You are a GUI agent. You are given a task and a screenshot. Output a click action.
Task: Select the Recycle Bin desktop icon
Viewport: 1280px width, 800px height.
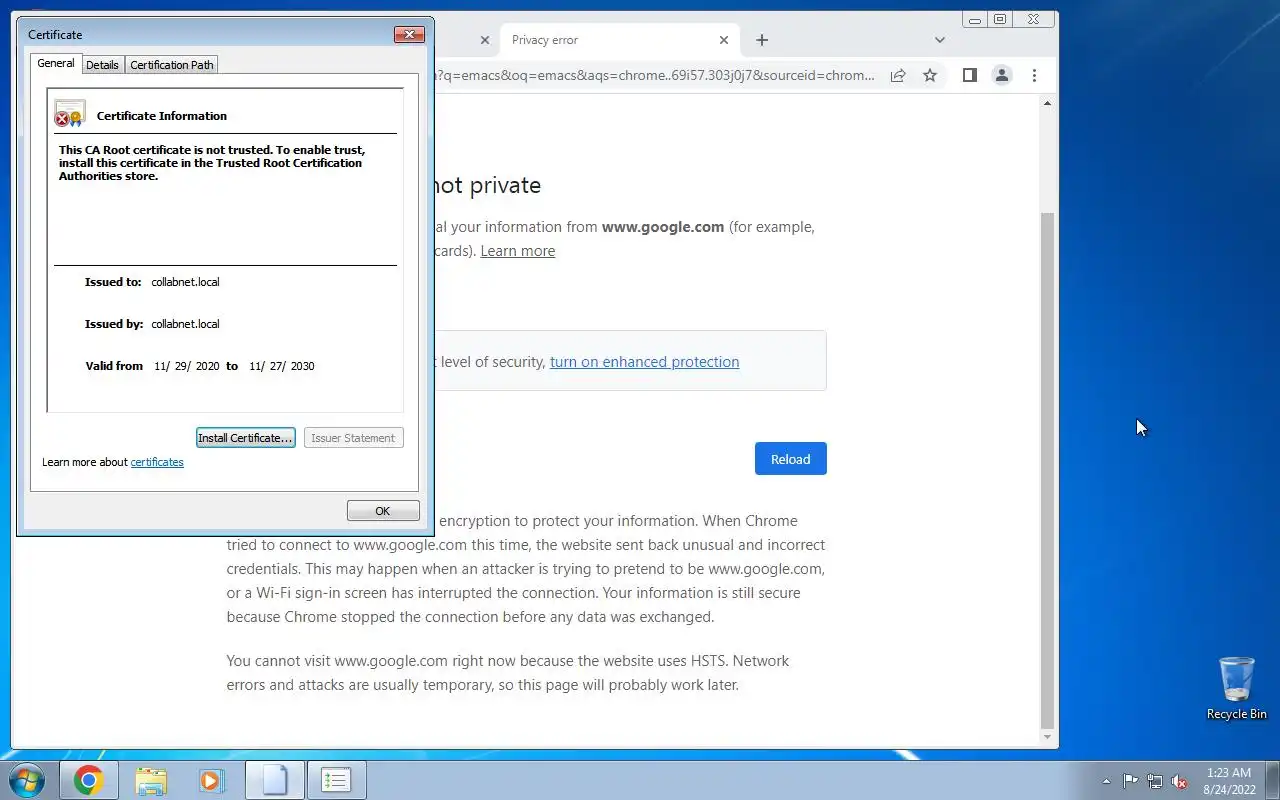pos(1237,688)
